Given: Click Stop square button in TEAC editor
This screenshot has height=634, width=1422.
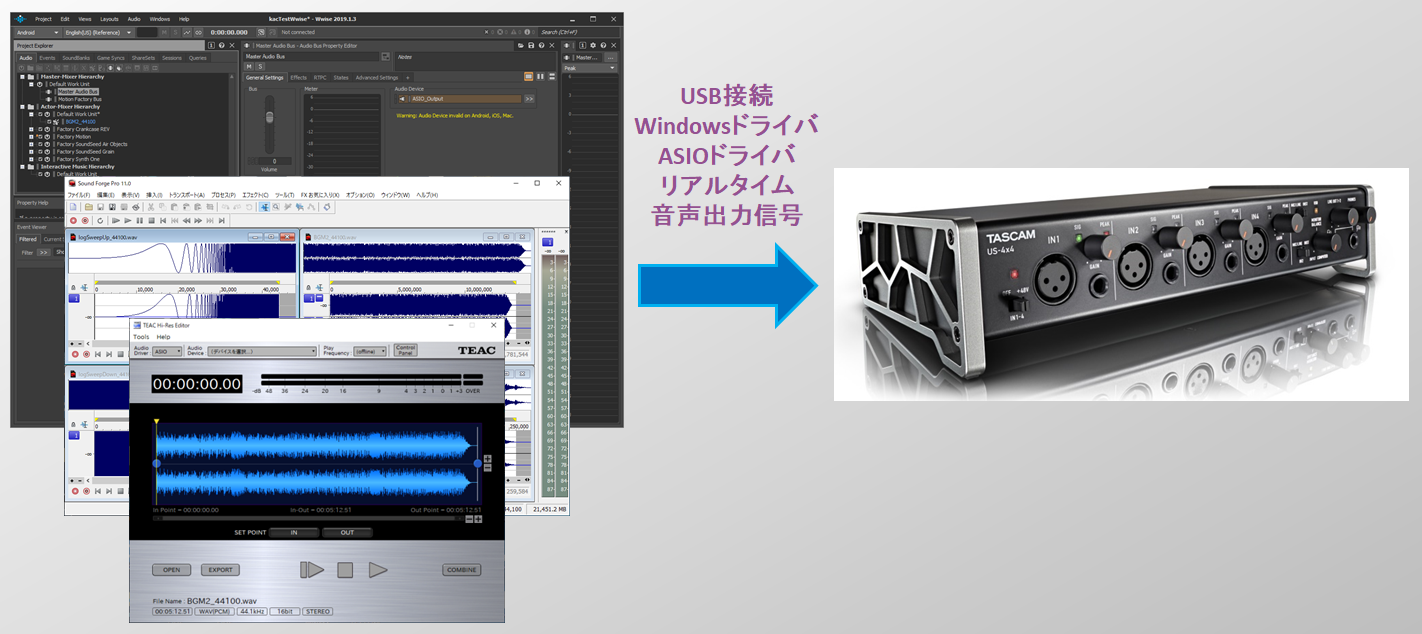Looking at the screenshot, I should (x=345, y=570).
